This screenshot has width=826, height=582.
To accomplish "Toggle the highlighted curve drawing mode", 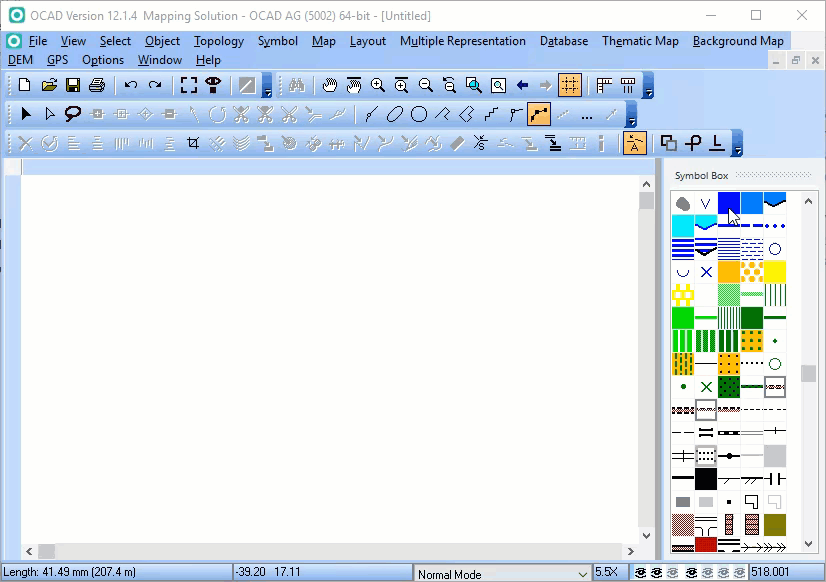I will pyautogui.click(x=539, y=114).
